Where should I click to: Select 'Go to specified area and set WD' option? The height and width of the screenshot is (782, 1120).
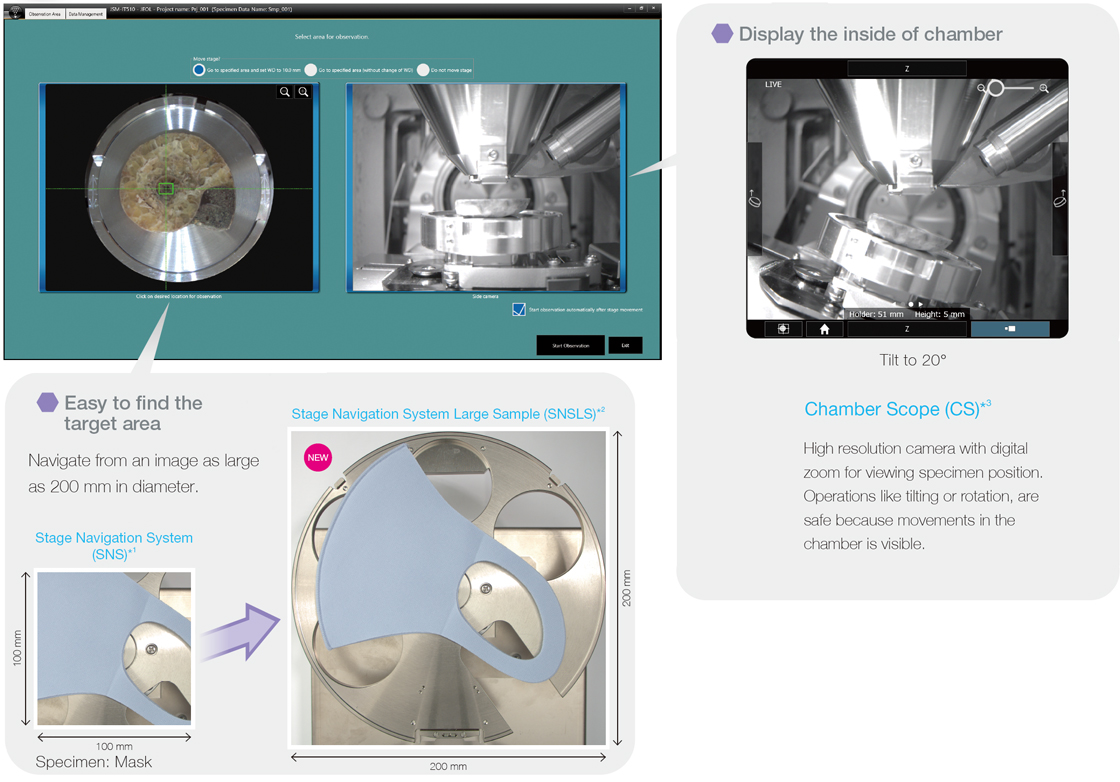(199, 70)
